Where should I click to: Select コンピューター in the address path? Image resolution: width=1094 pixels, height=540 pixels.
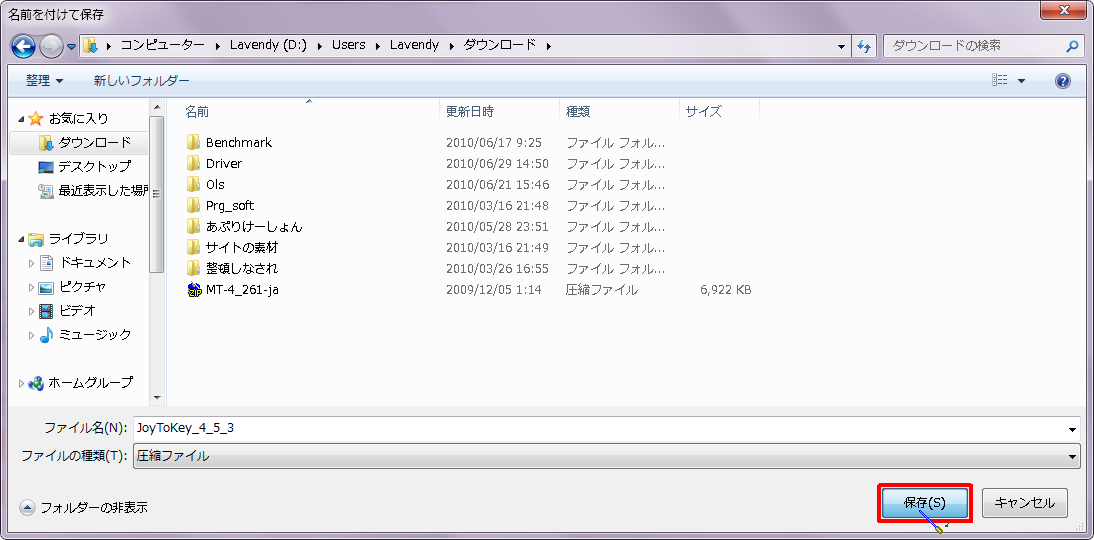163,45
